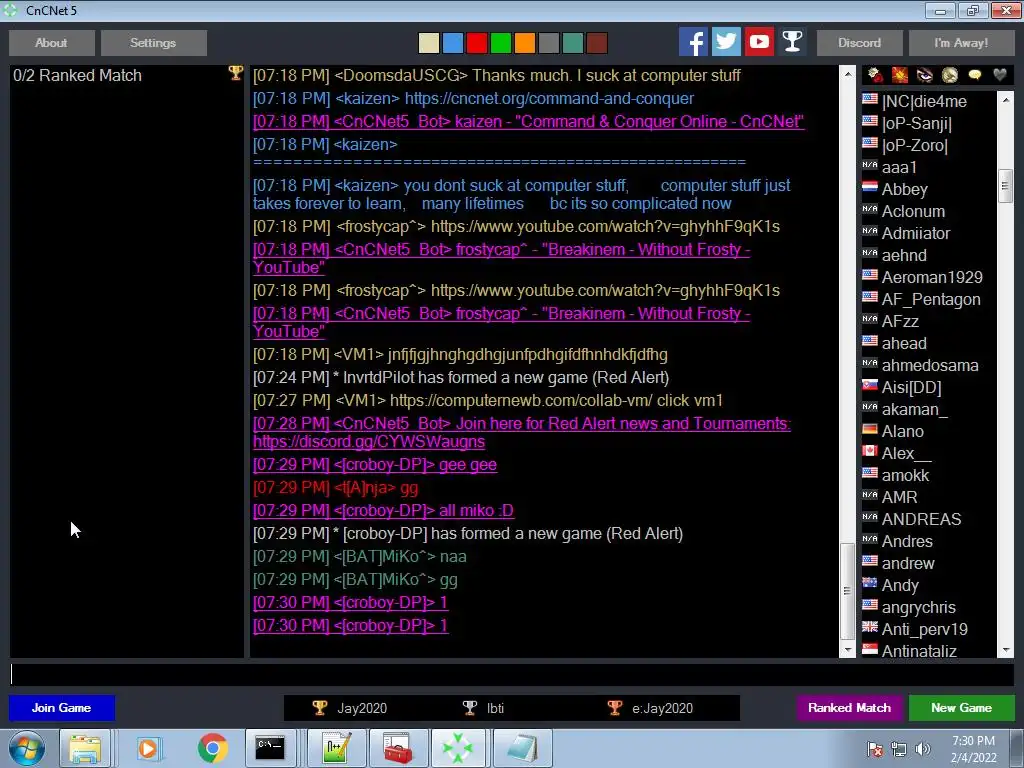The height and width of the screenshot is (768, 1024).
Task: Open the YouTube icon link
Action: [x=760, y=42]
